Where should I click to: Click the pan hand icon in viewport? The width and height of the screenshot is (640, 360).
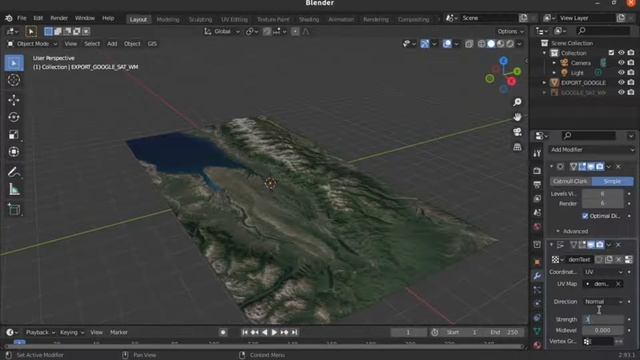tap(517, 117)
